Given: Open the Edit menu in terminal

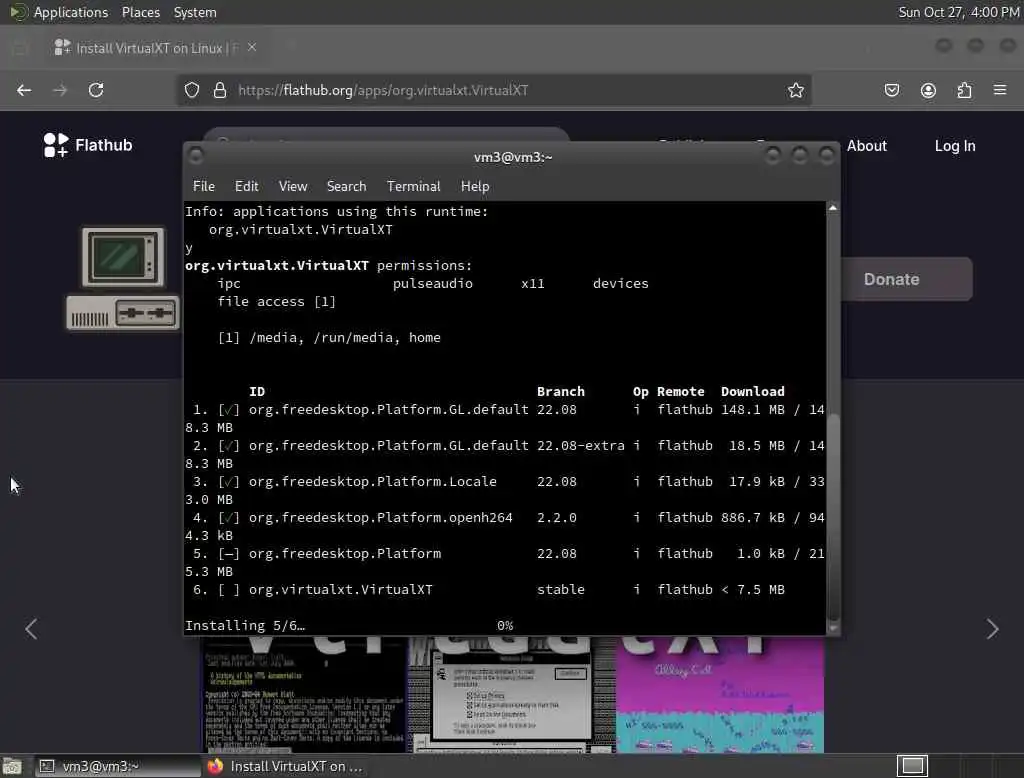Looking at the screenshot, I should 246,186.
